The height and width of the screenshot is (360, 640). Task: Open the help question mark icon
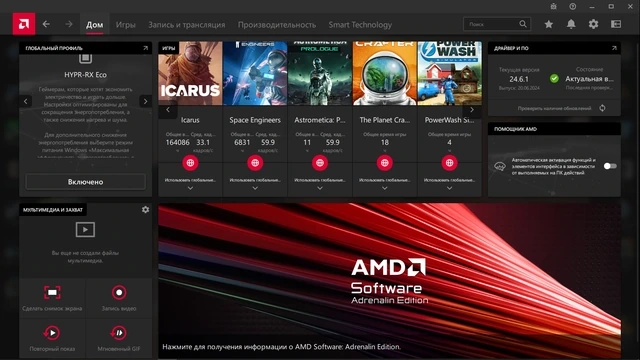pos(573,6)
